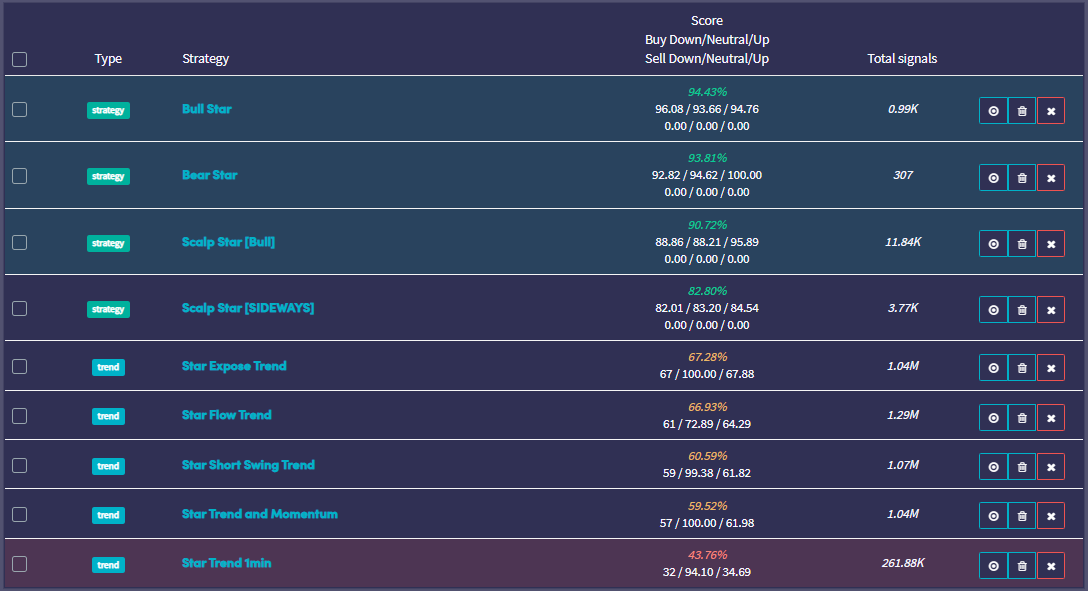Click the view icon for Star Trend and Momentum
1088x591 pixels.
click(x=993, y=515)
